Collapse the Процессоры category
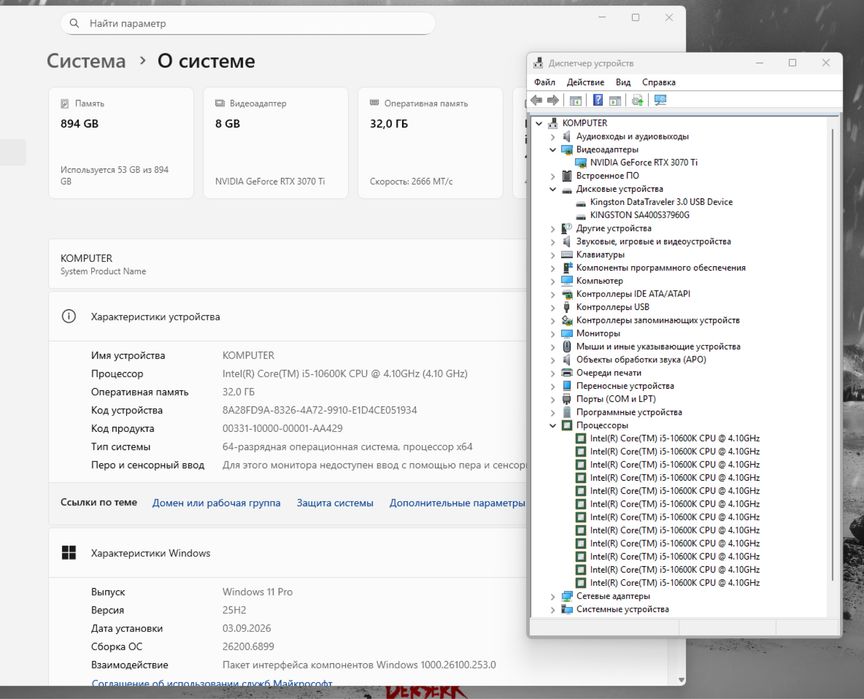Viewport: 864px width, 699px height. [553, 425]
